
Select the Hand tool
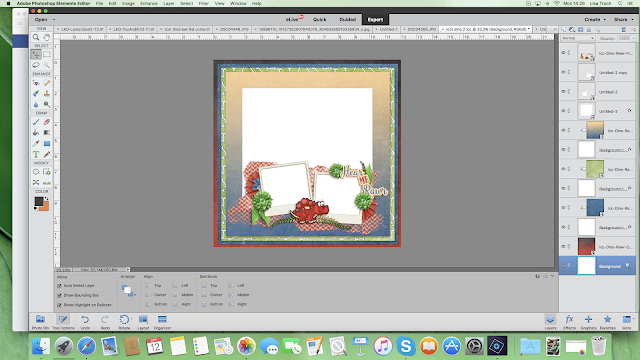tap(47, 37)
